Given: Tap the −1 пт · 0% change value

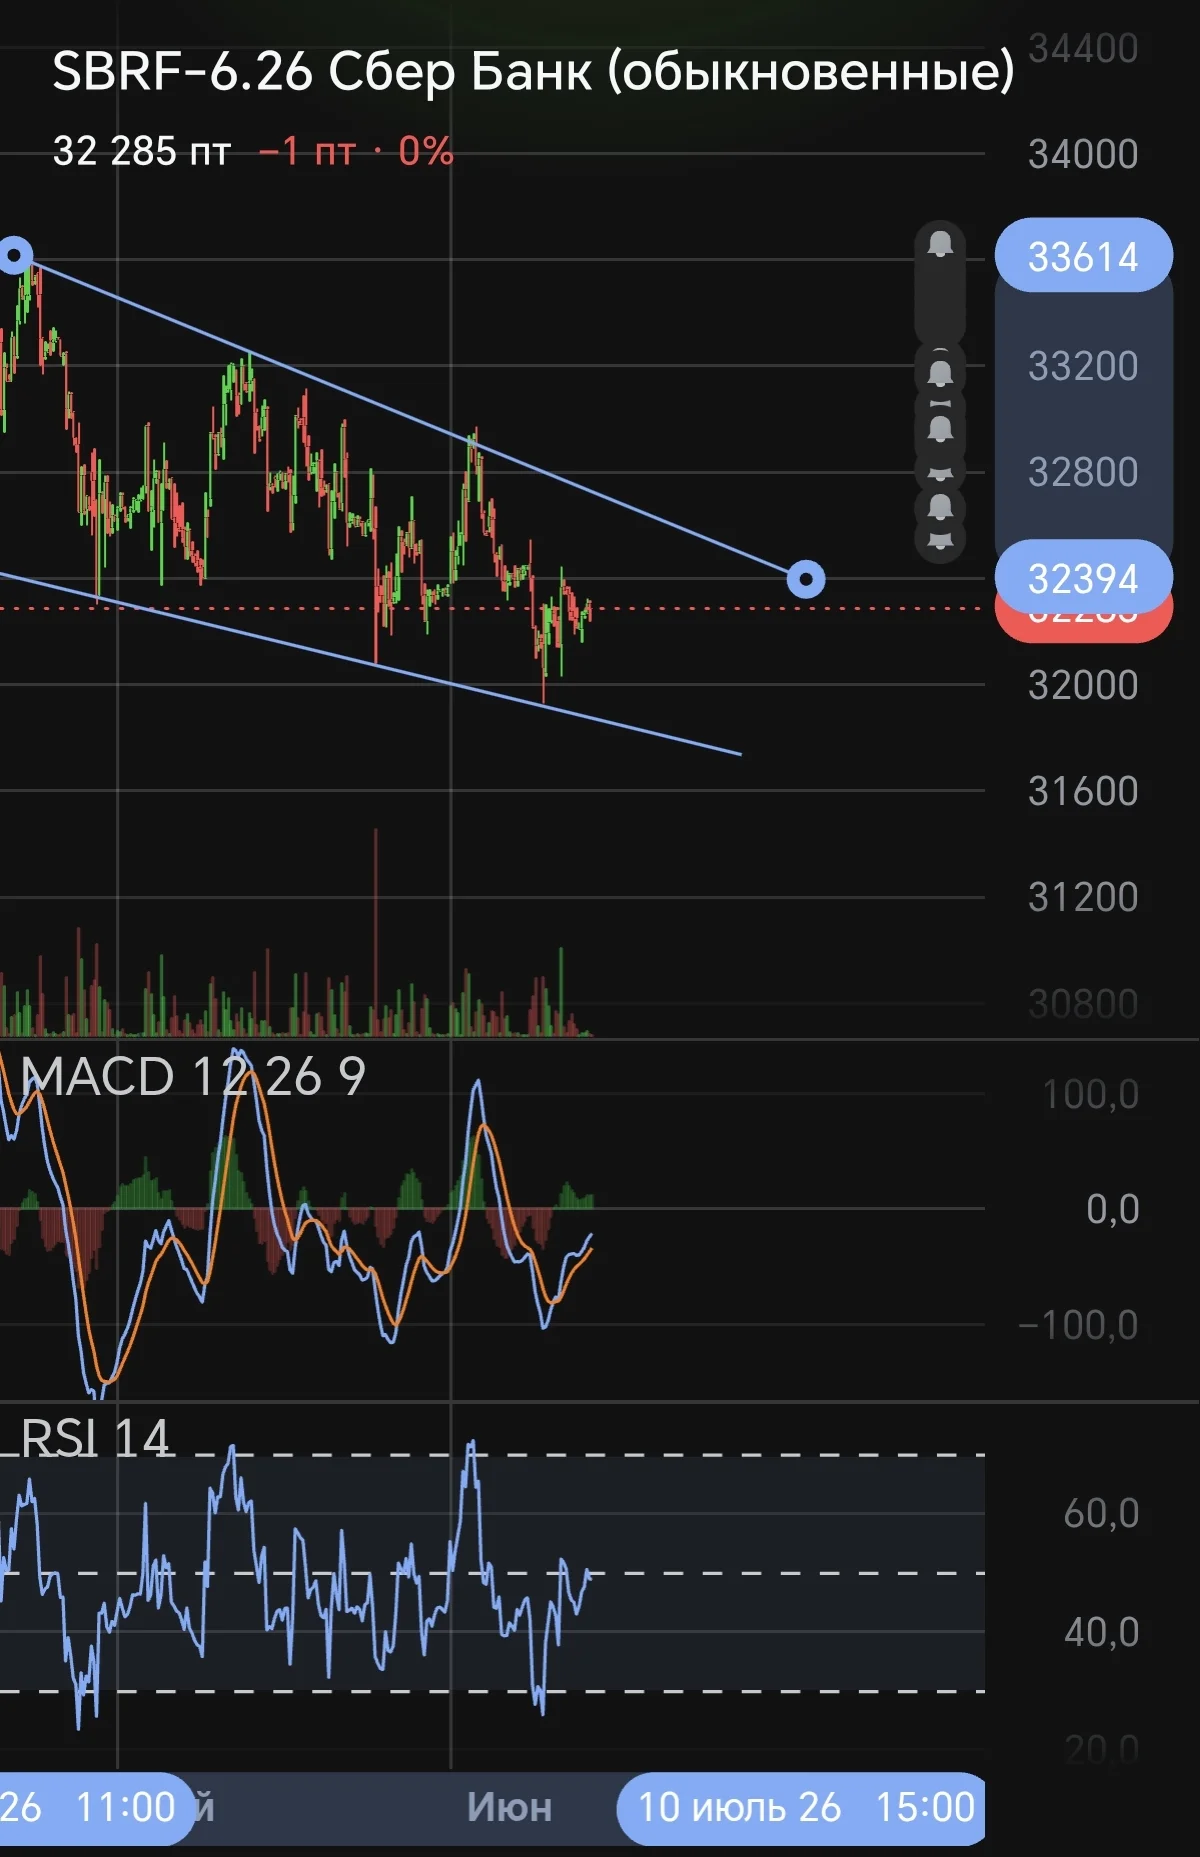Looking at the screenshot, I should click(356, 152).
